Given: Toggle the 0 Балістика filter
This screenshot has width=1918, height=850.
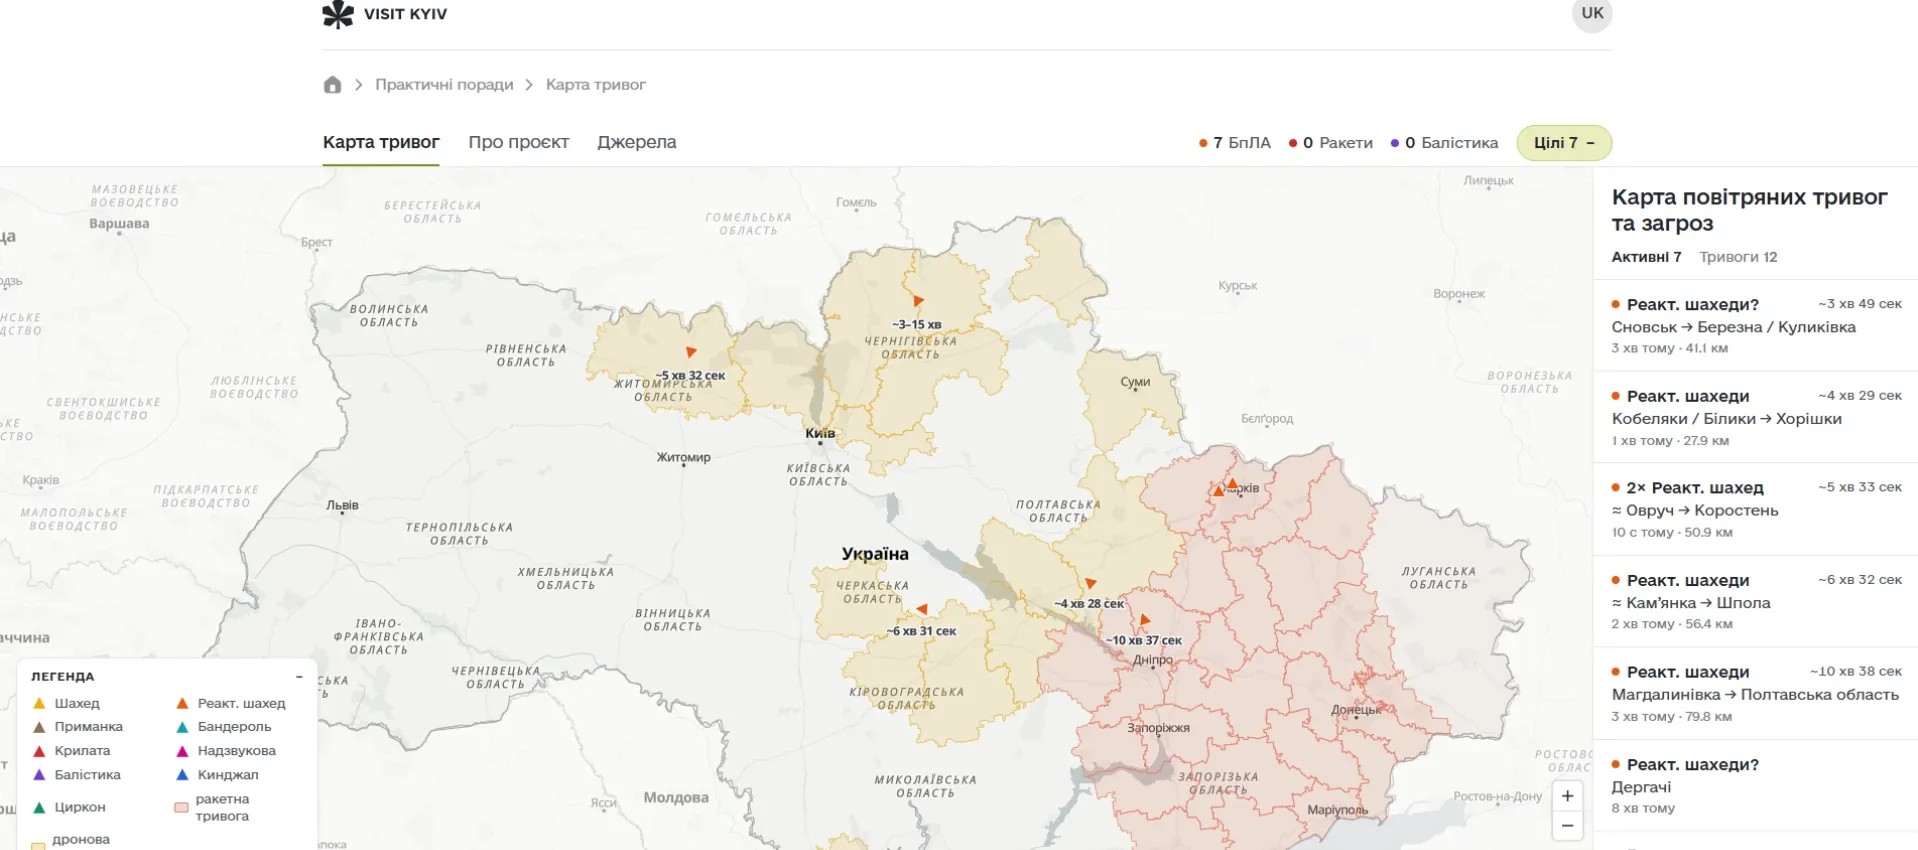Looking at the screenshot, I should 1445,143.
